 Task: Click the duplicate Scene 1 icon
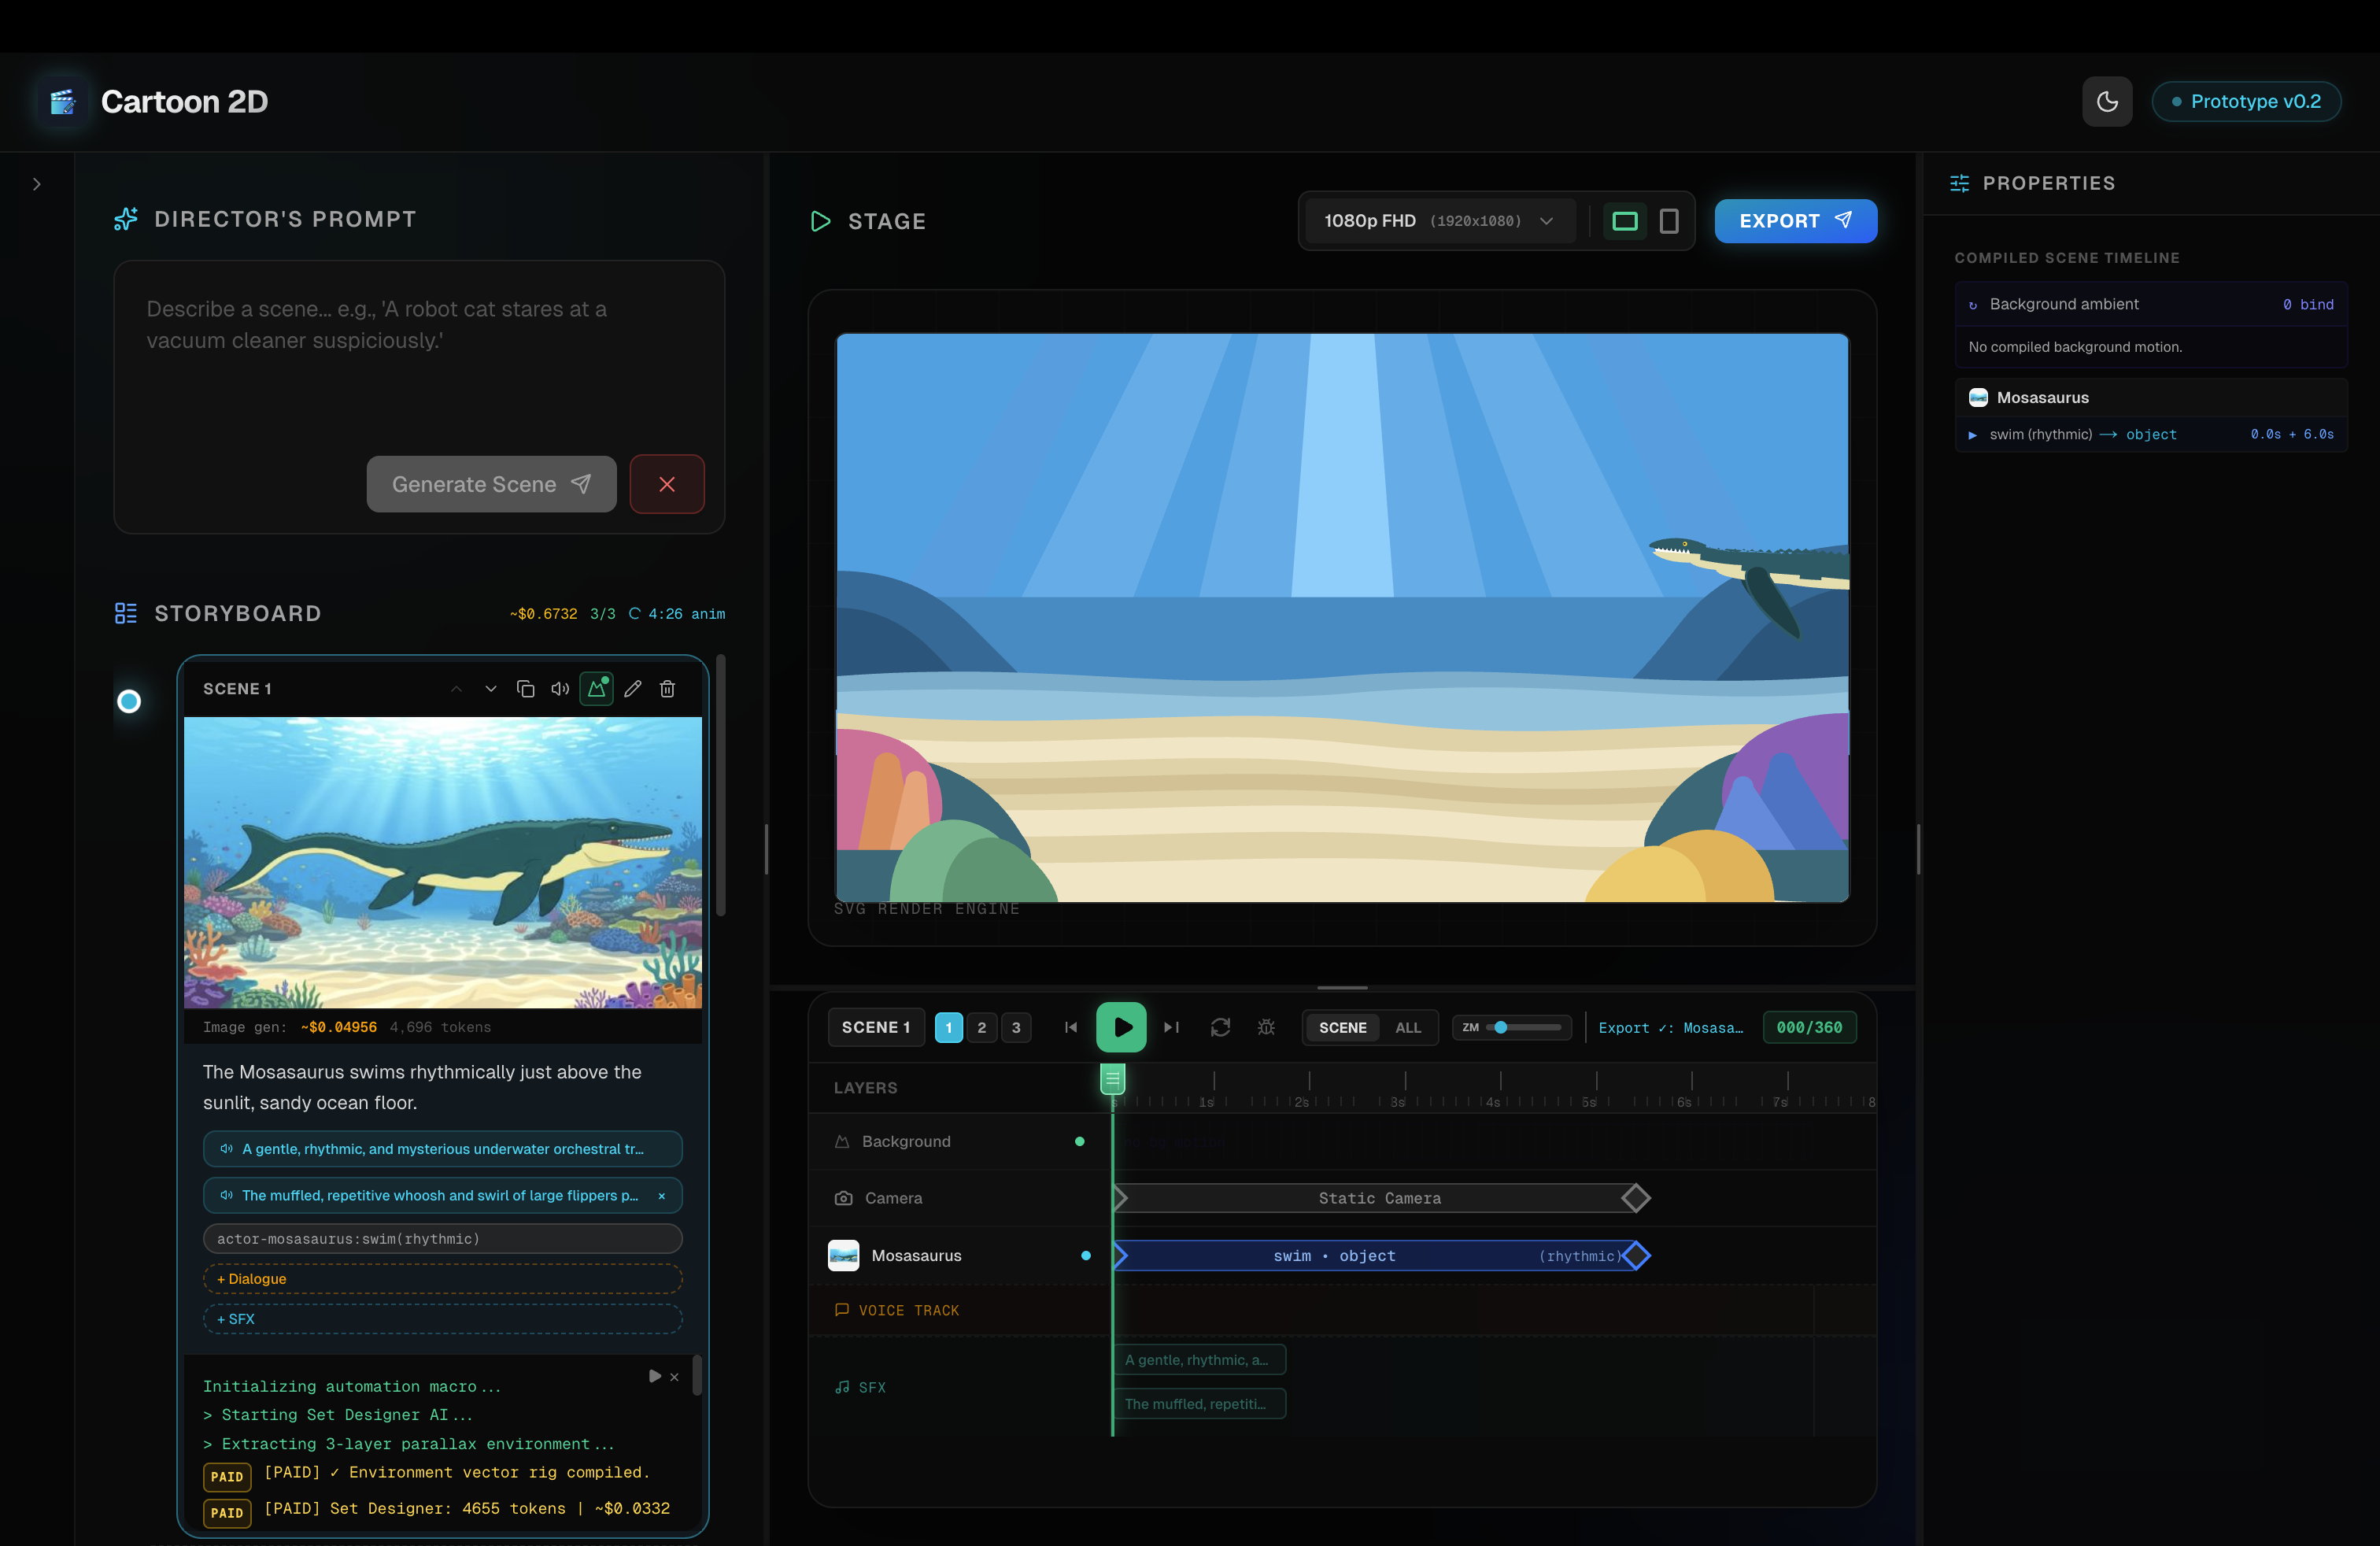pyautogui.click(x=525, y=689)
